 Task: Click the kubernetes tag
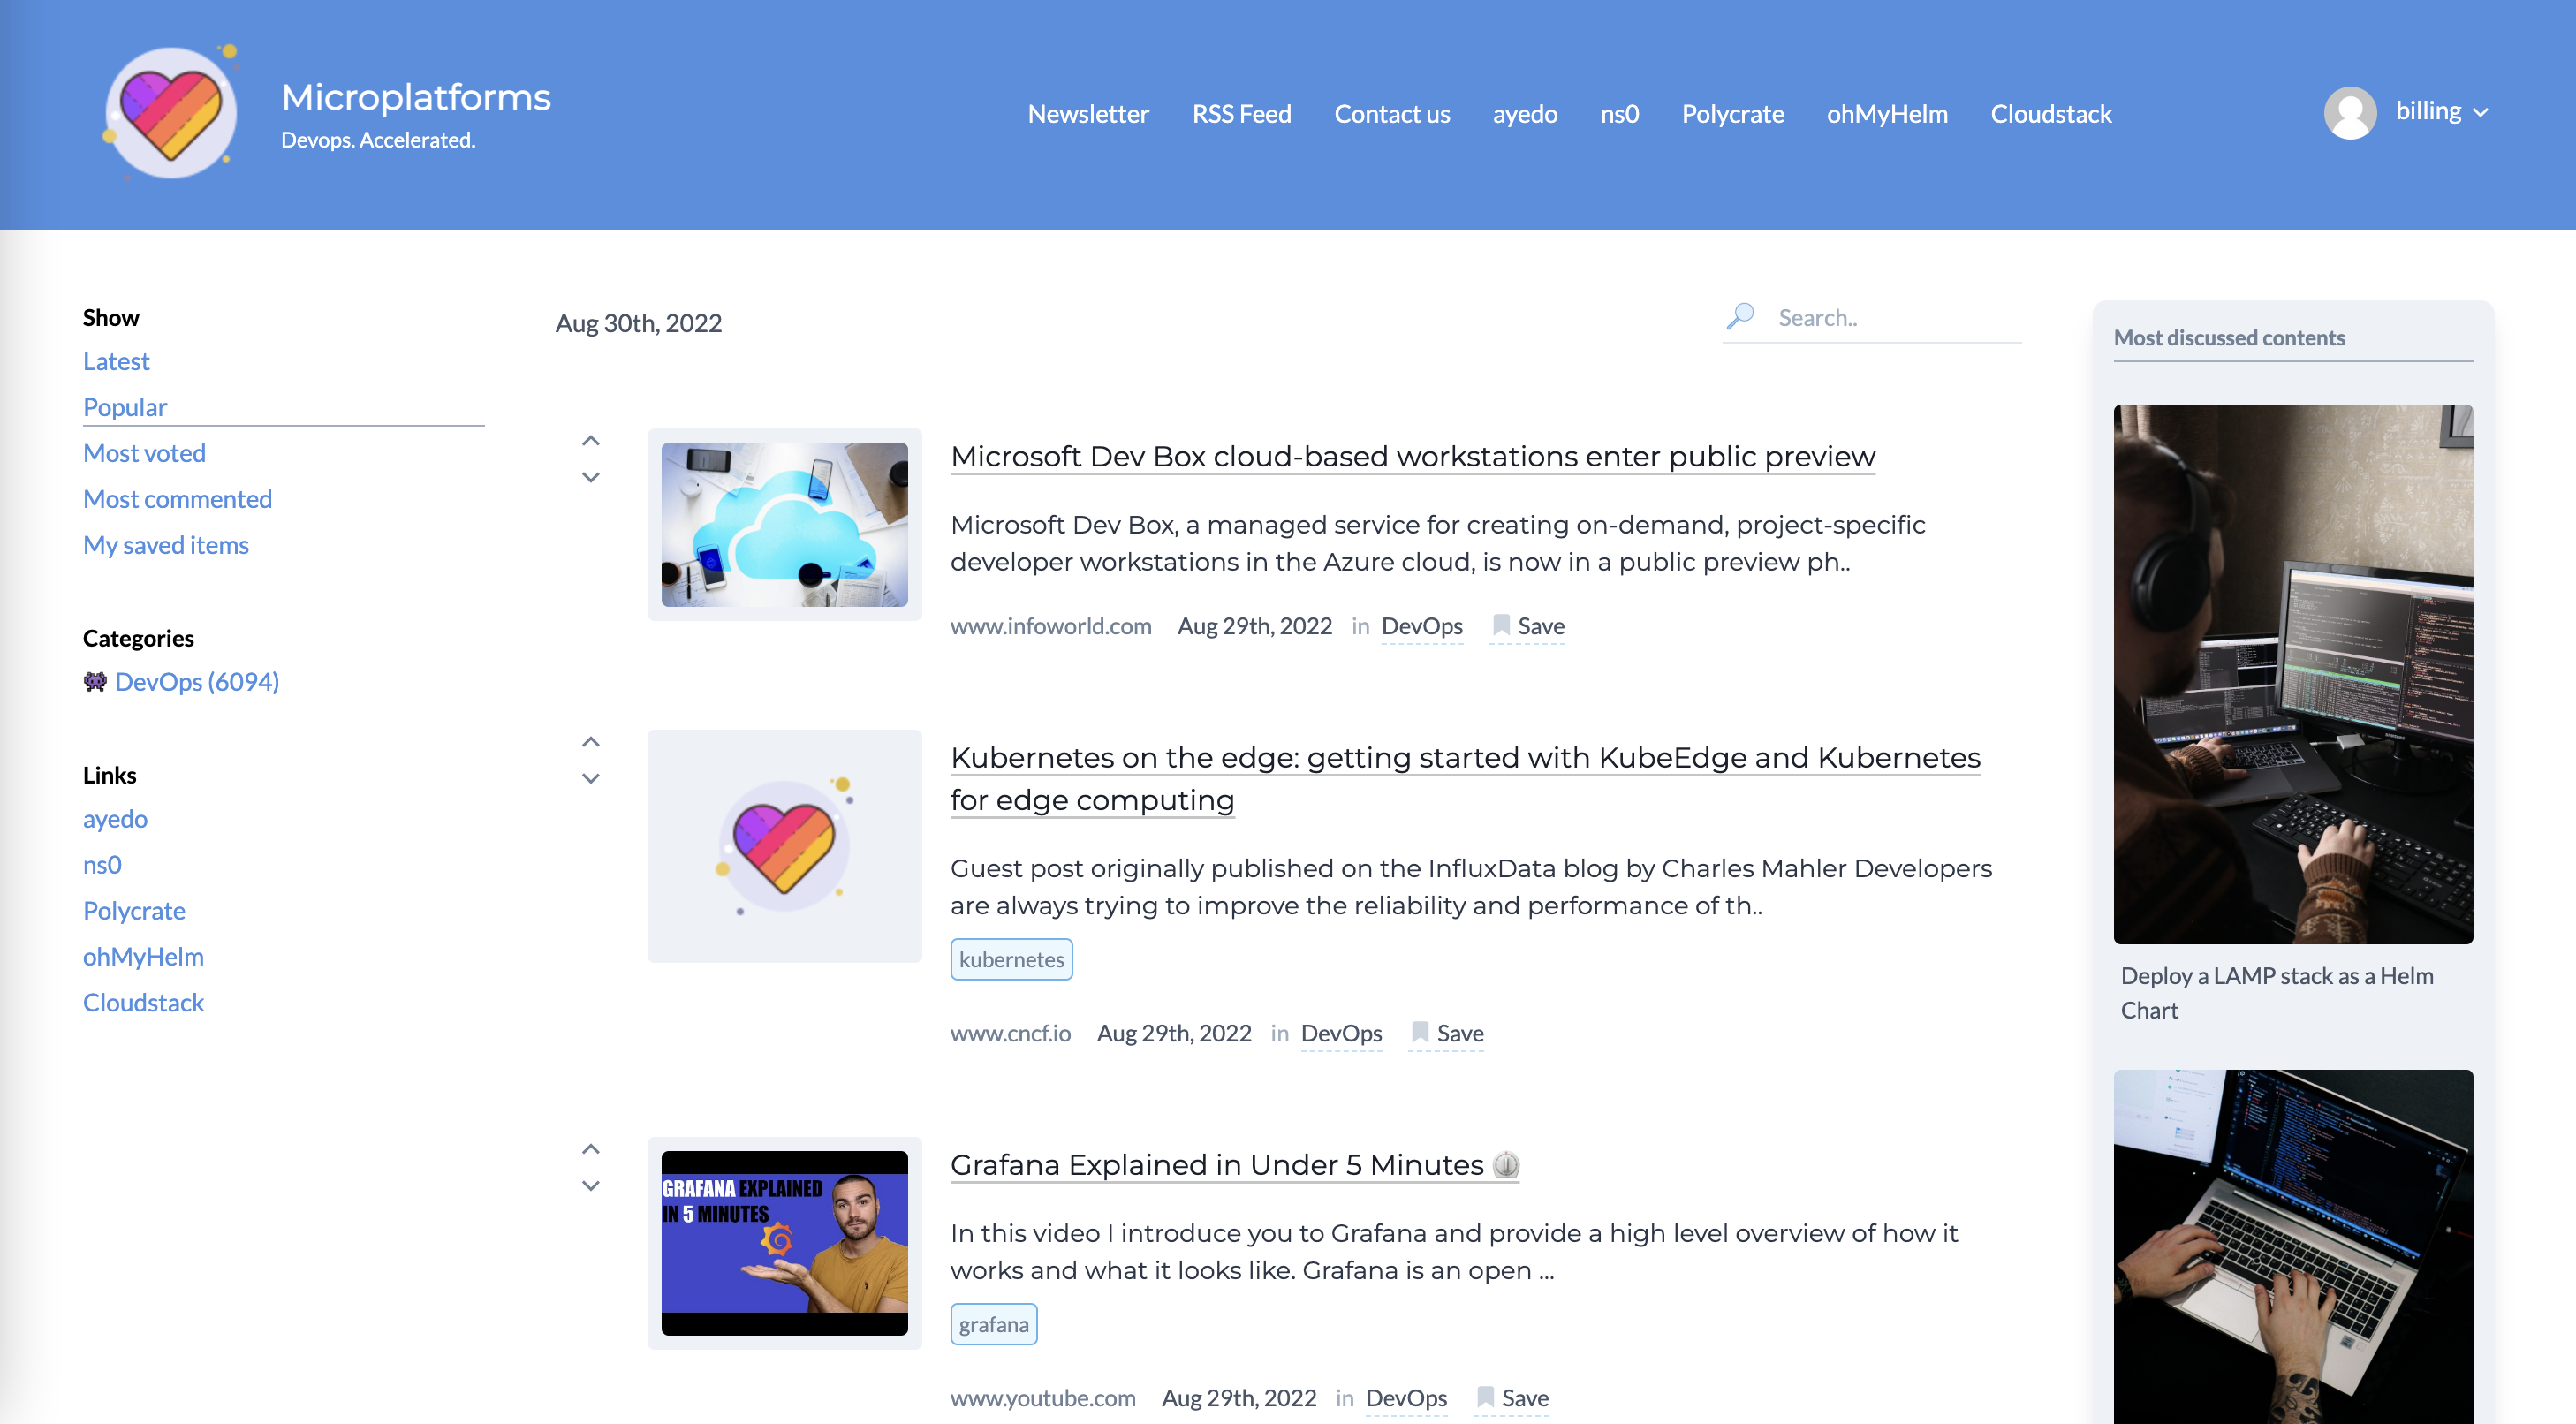point(1011,960)
